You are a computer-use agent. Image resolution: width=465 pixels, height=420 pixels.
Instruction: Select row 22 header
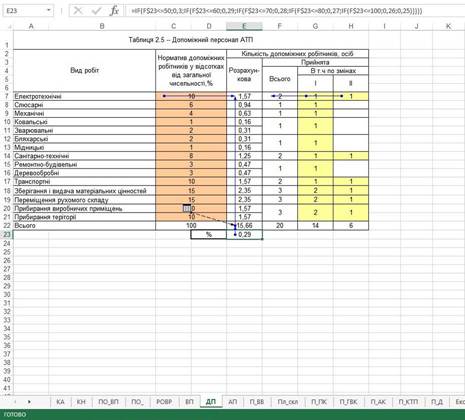click(x=7, y=226)
